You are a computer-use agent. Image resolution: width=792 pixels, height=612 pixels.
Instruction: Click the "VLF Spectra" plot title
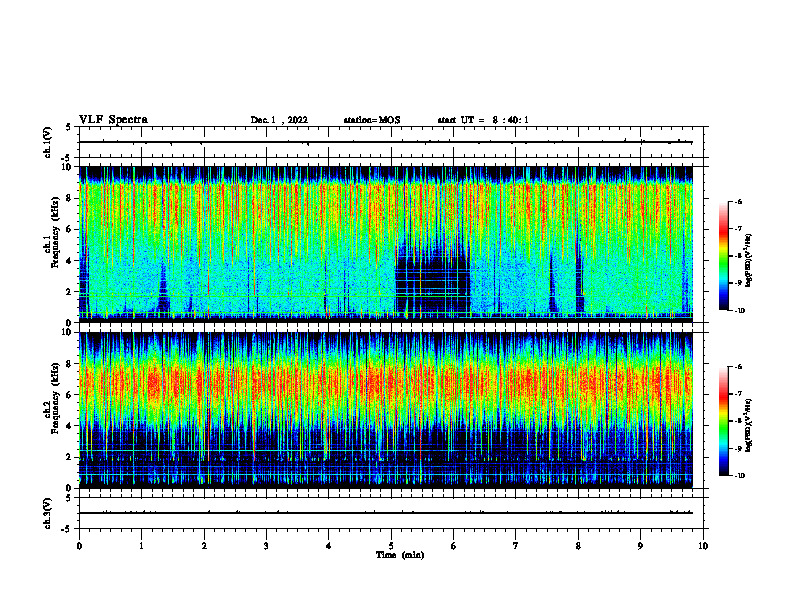(x=113, y=120)
